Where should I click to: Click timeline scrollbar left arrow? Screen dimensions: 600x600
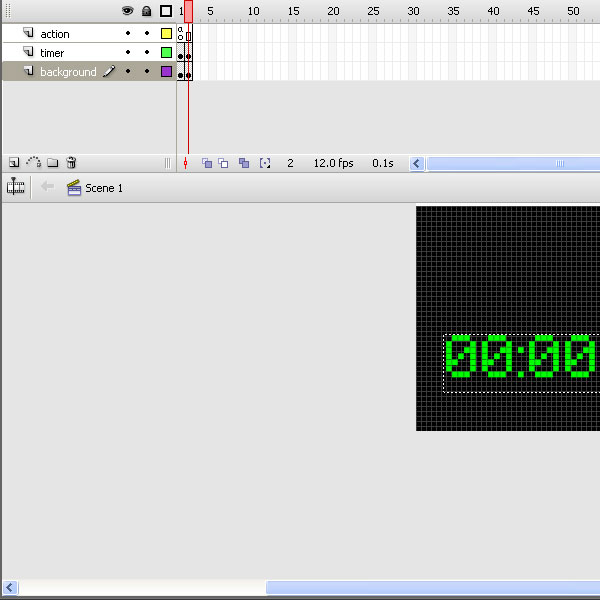click(416, 164)
